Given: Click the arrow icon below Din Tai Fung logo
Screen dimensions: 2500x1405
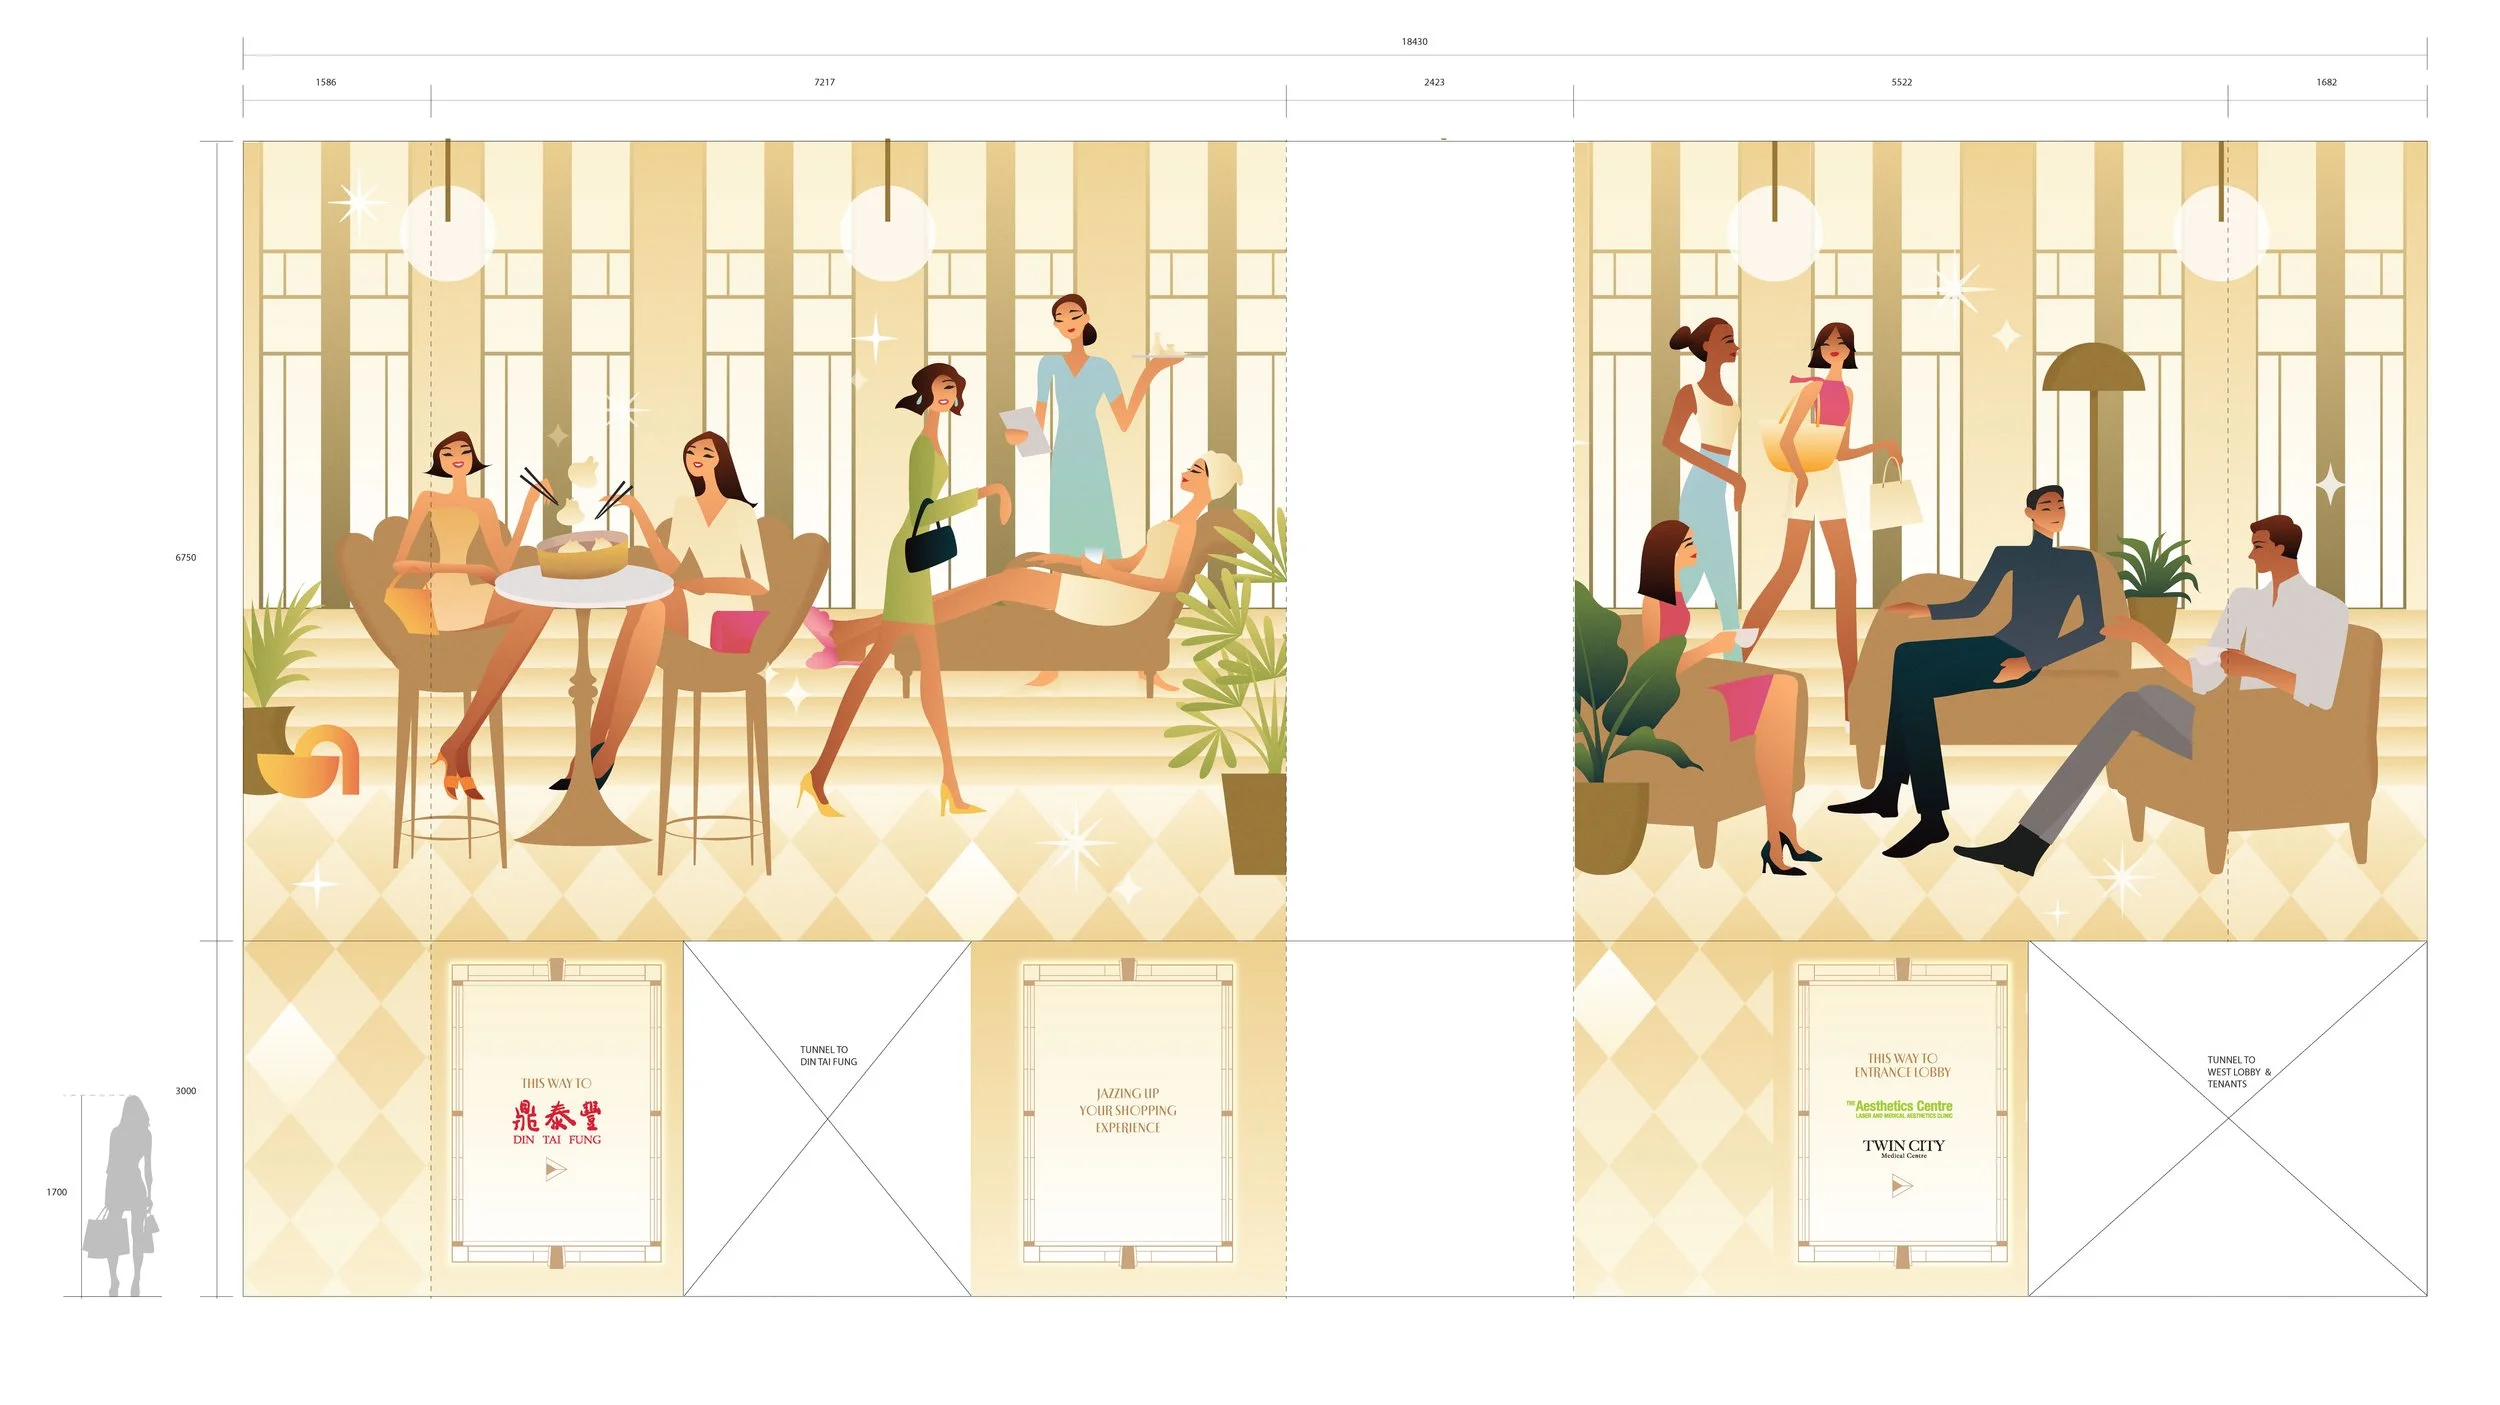Looking at the screenshot, I should tap(556, 1168).
